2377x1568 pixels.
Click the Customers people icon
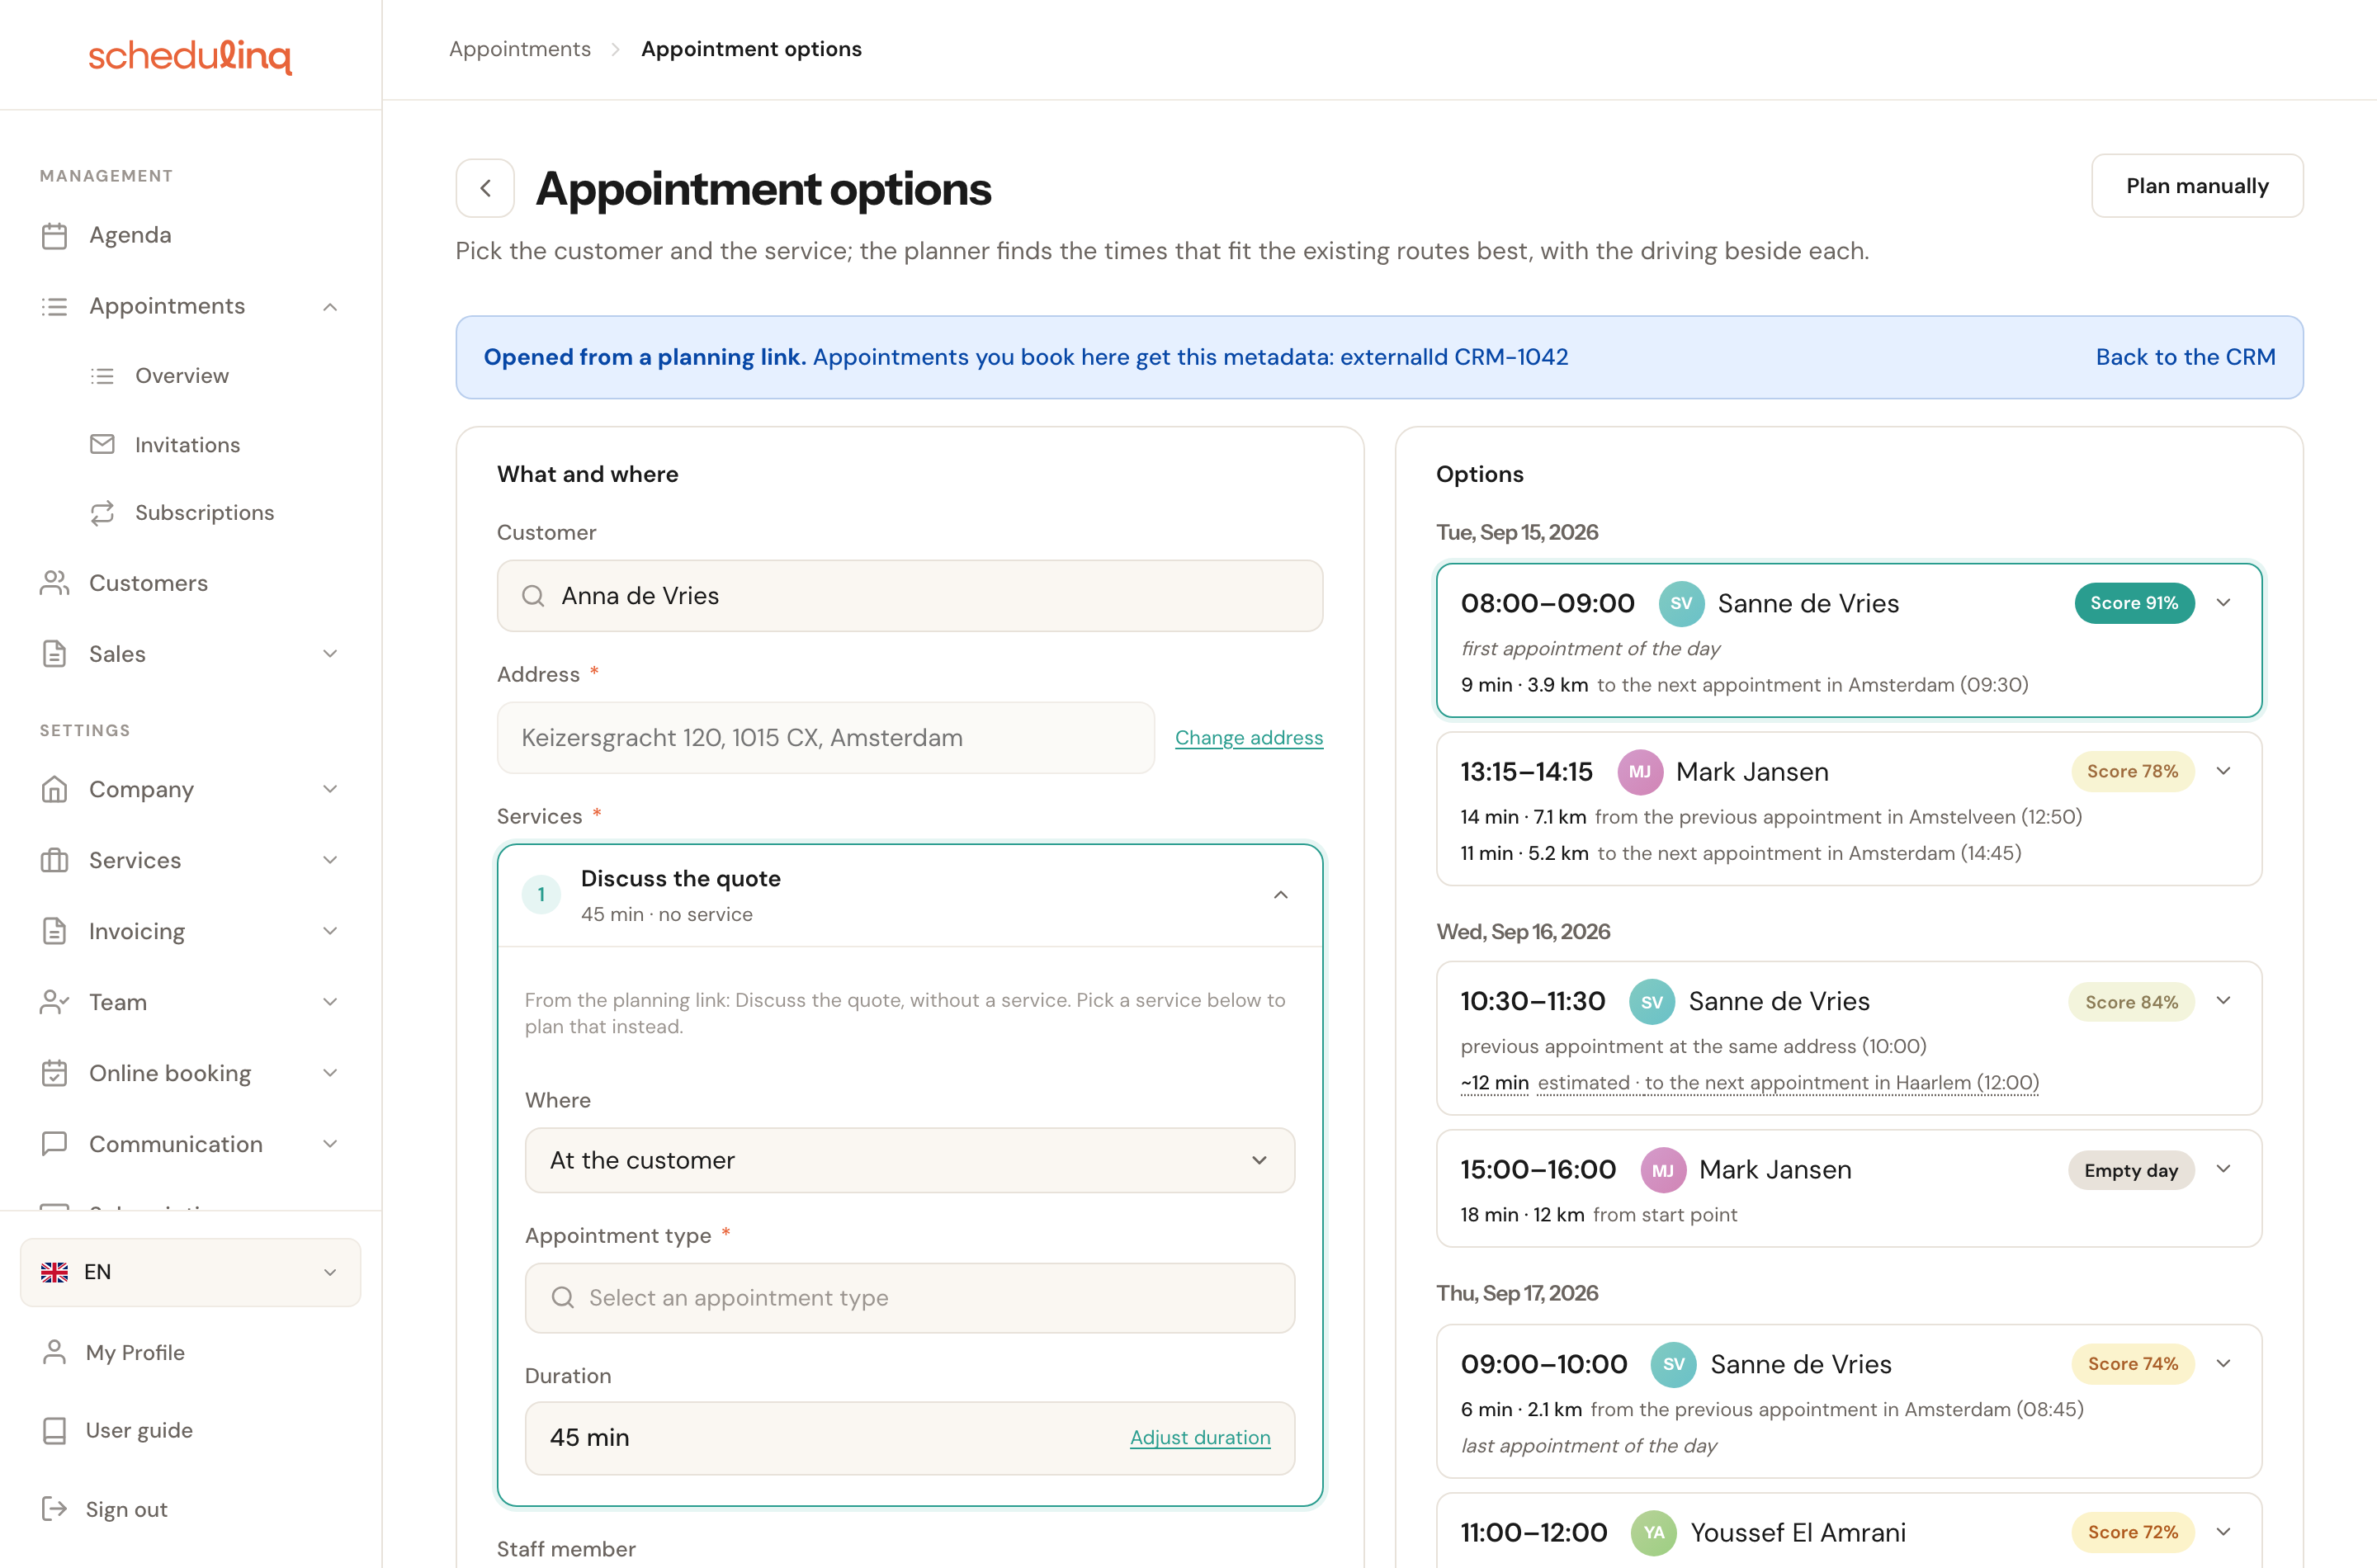click(x=54, y=583)
